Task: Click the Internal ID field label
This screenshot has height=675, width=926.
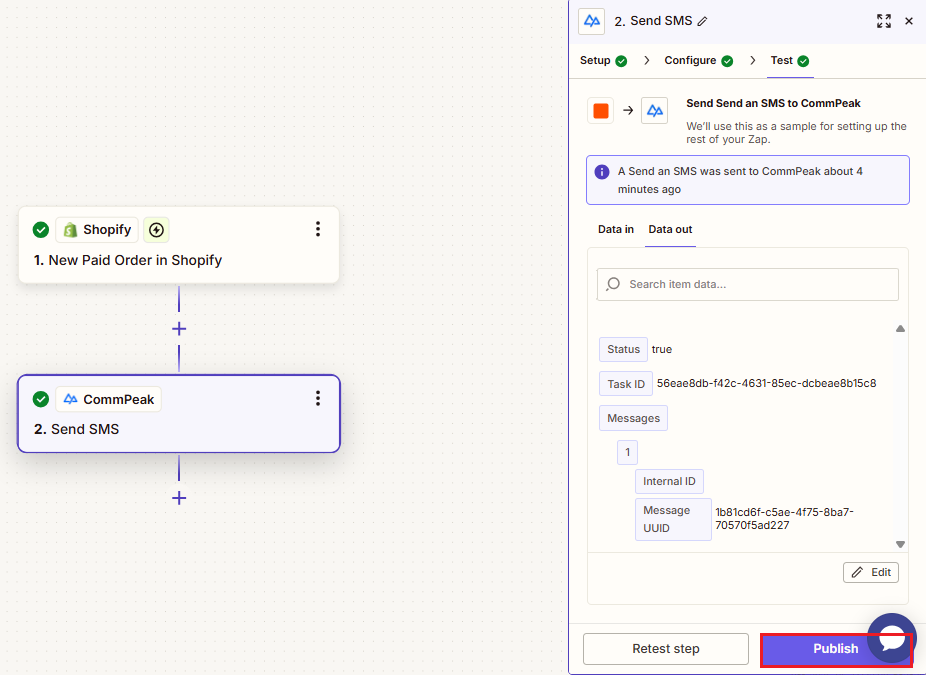Action: click(669, 481)
